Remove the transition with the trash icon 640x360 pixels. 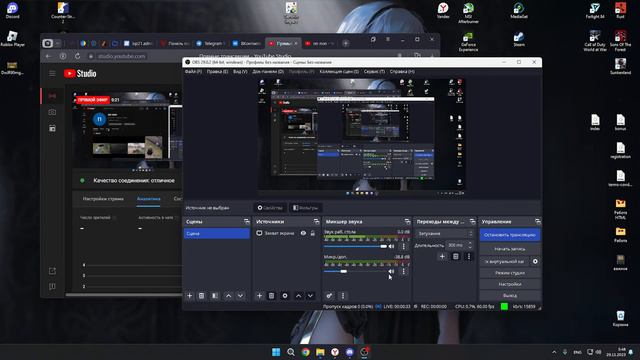click(x=456, y=256)
